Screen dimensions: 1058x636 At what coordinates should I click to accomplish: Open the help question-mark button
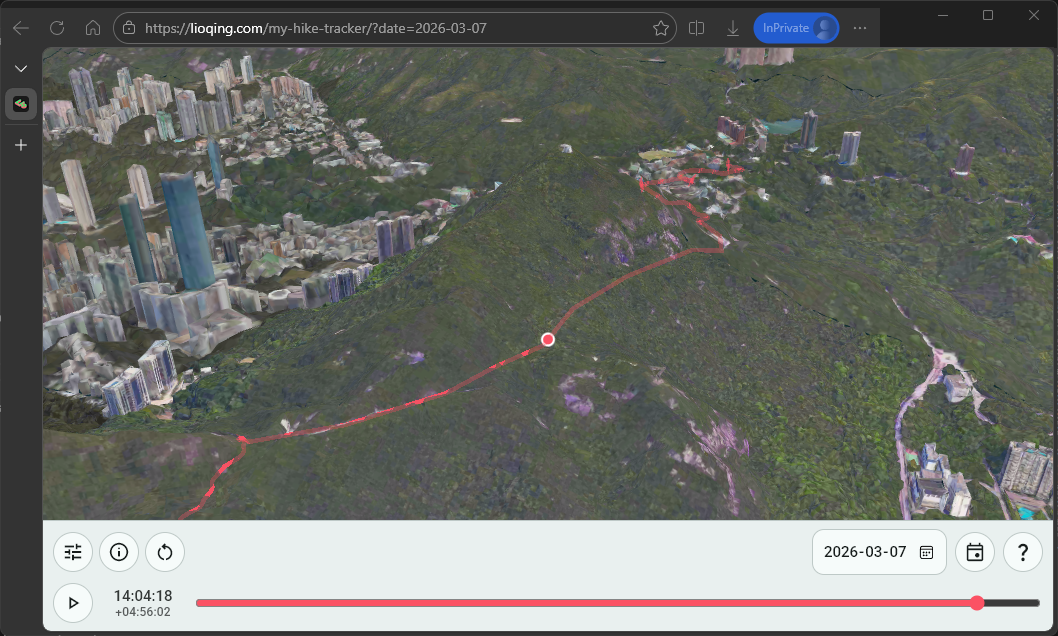[1022, 552]
